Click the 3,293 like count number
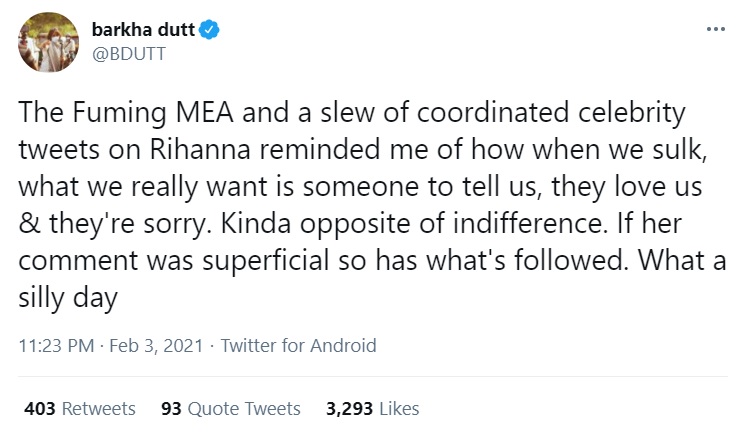Viewport: 746px width, 436px height. pos(349,408)
